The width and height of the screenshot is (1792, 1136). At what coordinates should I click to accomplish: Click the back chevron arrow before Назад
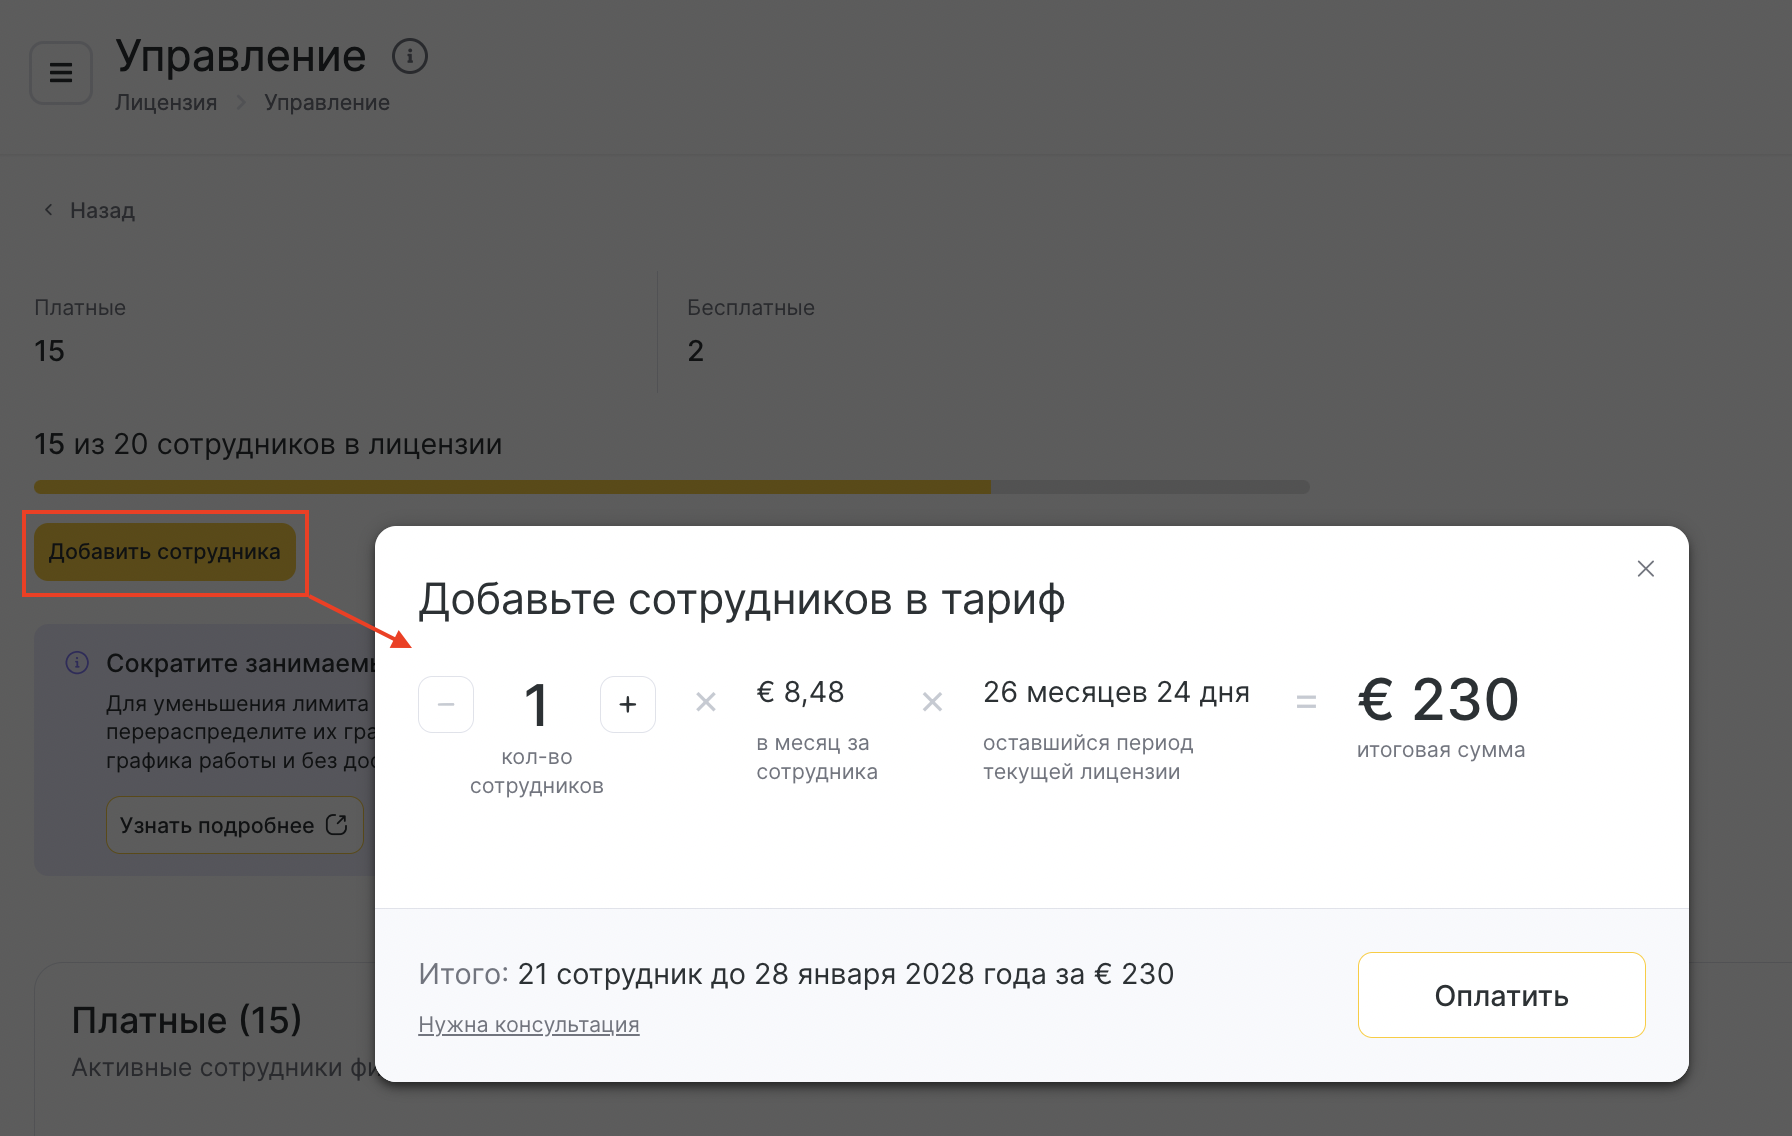[x=48, y=210]
